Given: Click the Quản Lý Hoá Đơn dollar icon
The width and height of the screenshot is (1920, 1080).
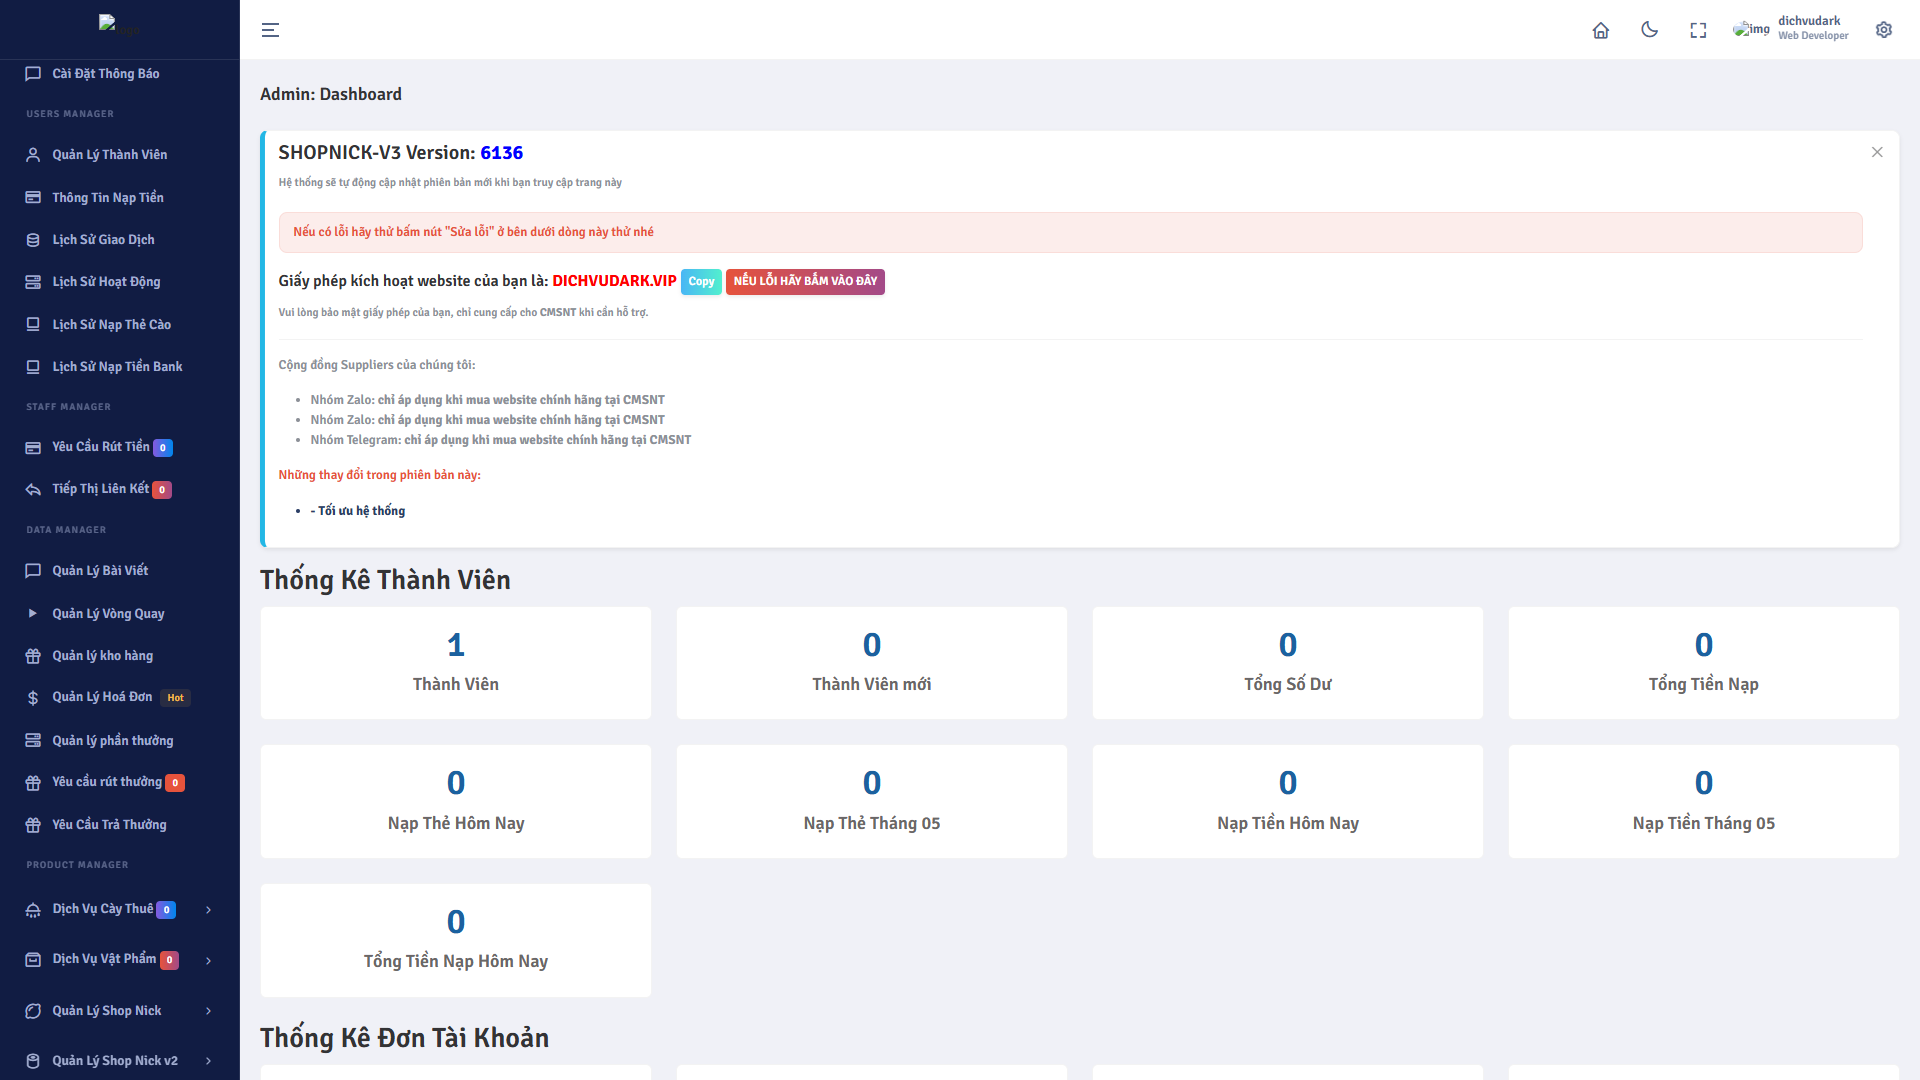Looking at the screenshot, I should pyautogui.click(x=33, y=698).
